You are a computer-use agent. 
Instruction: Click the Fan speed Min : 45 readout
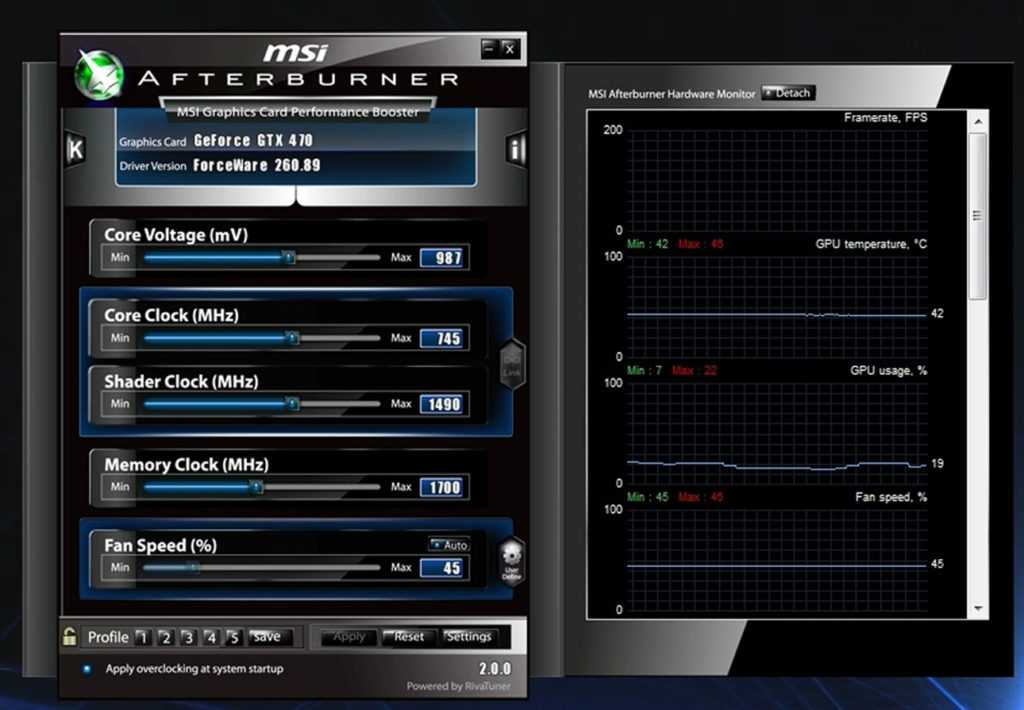point(647,497)
